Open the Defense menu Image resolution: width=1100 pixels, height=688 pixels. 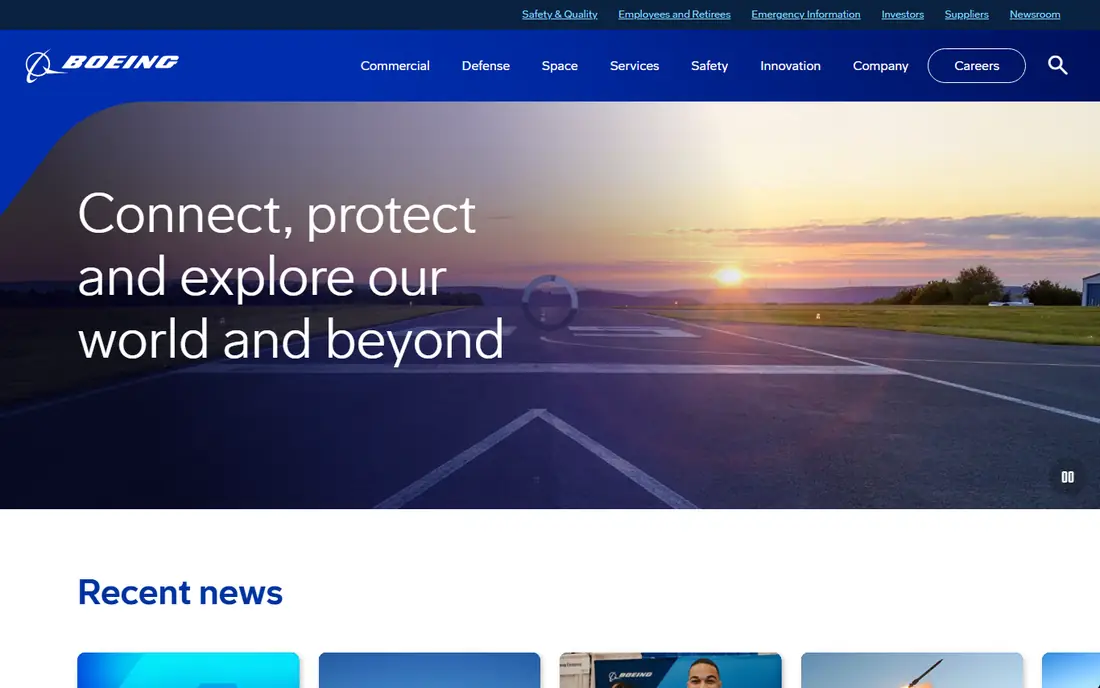click(485, 66)
